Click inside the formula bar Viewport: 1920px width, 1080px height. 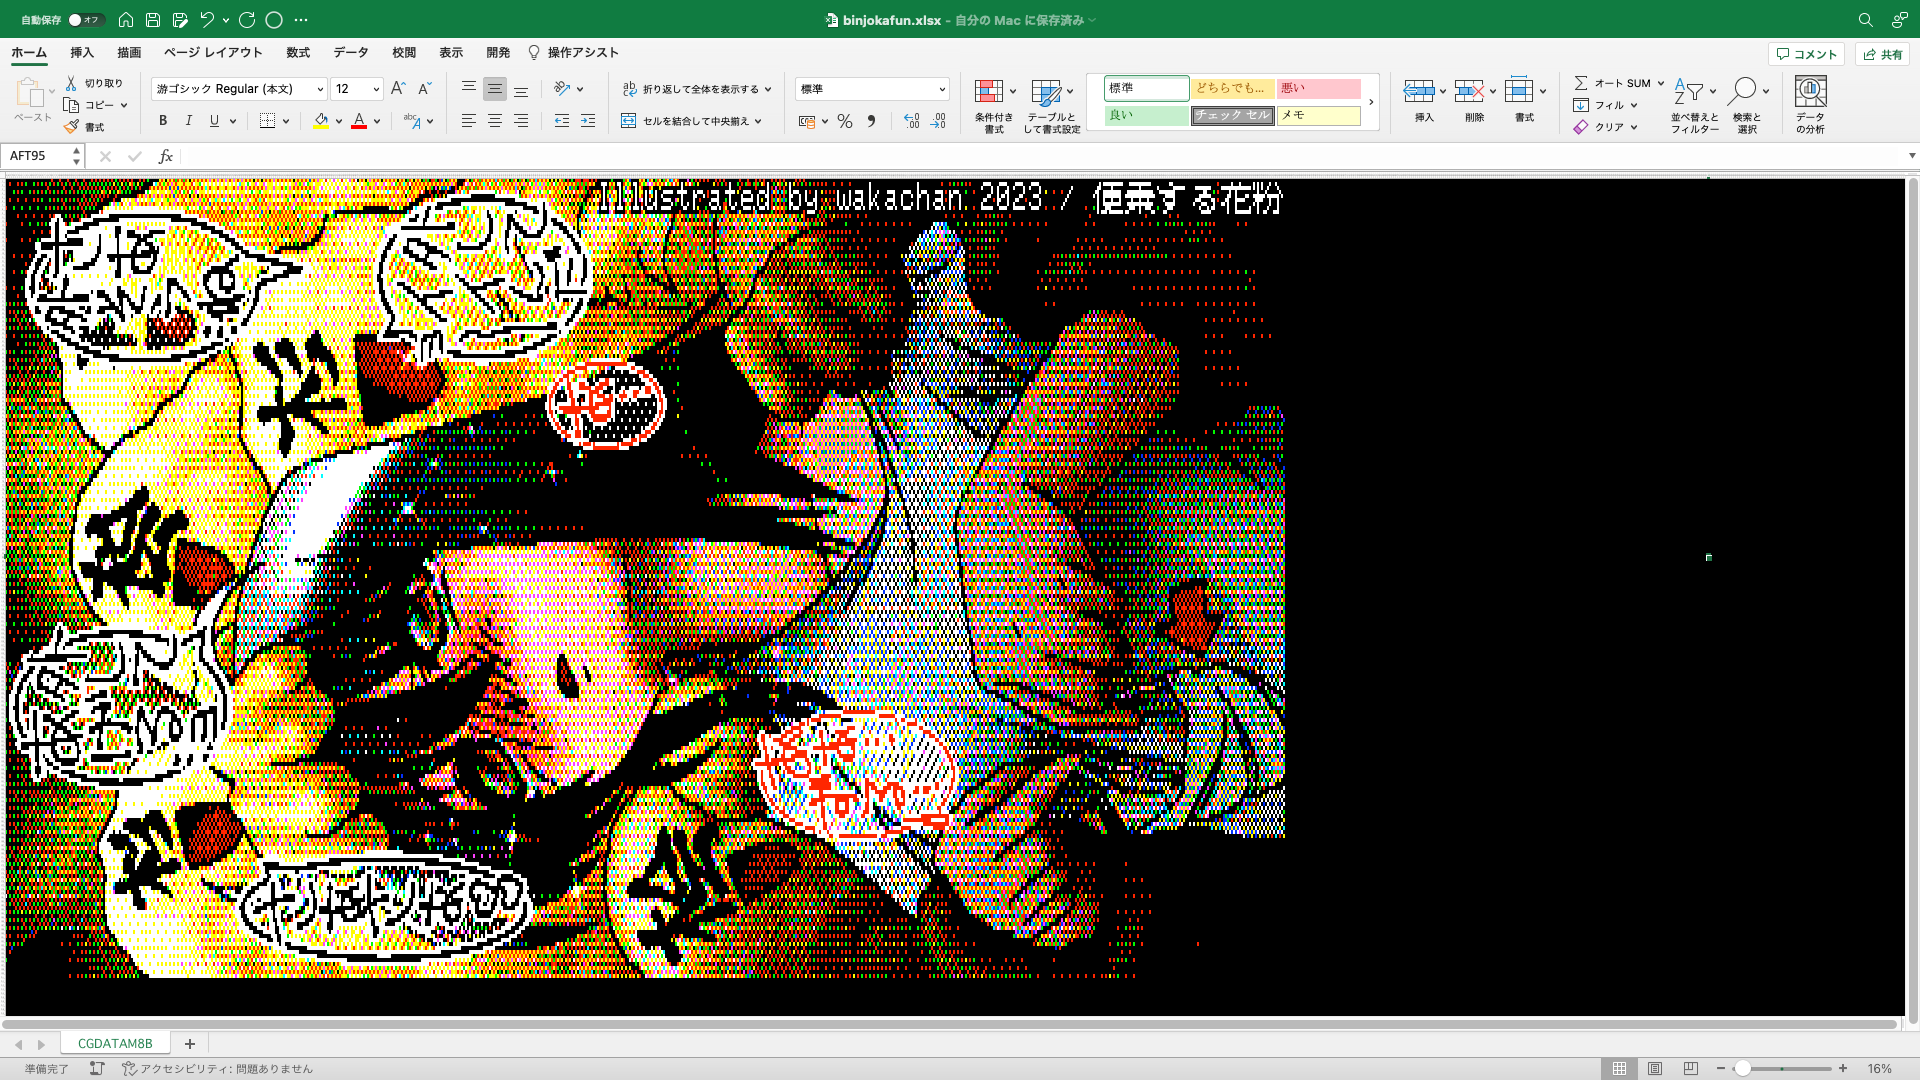1040,156
